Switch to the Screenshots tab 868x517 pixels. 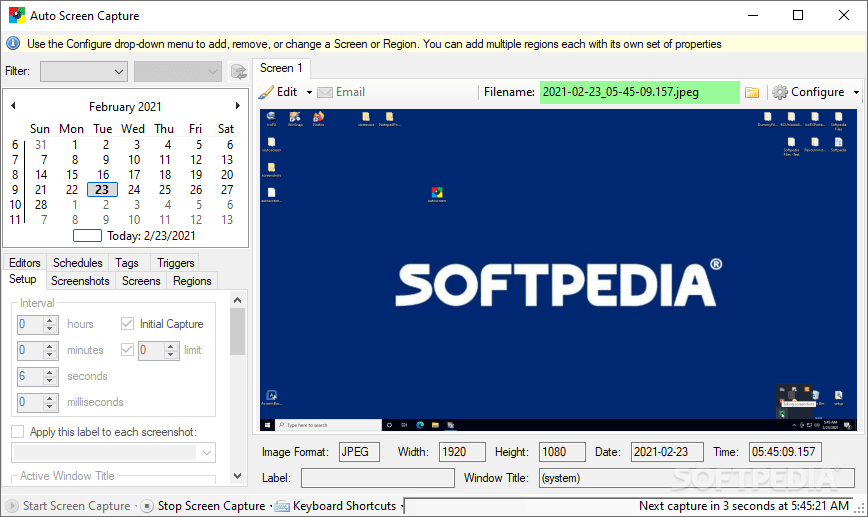[80, 281]
